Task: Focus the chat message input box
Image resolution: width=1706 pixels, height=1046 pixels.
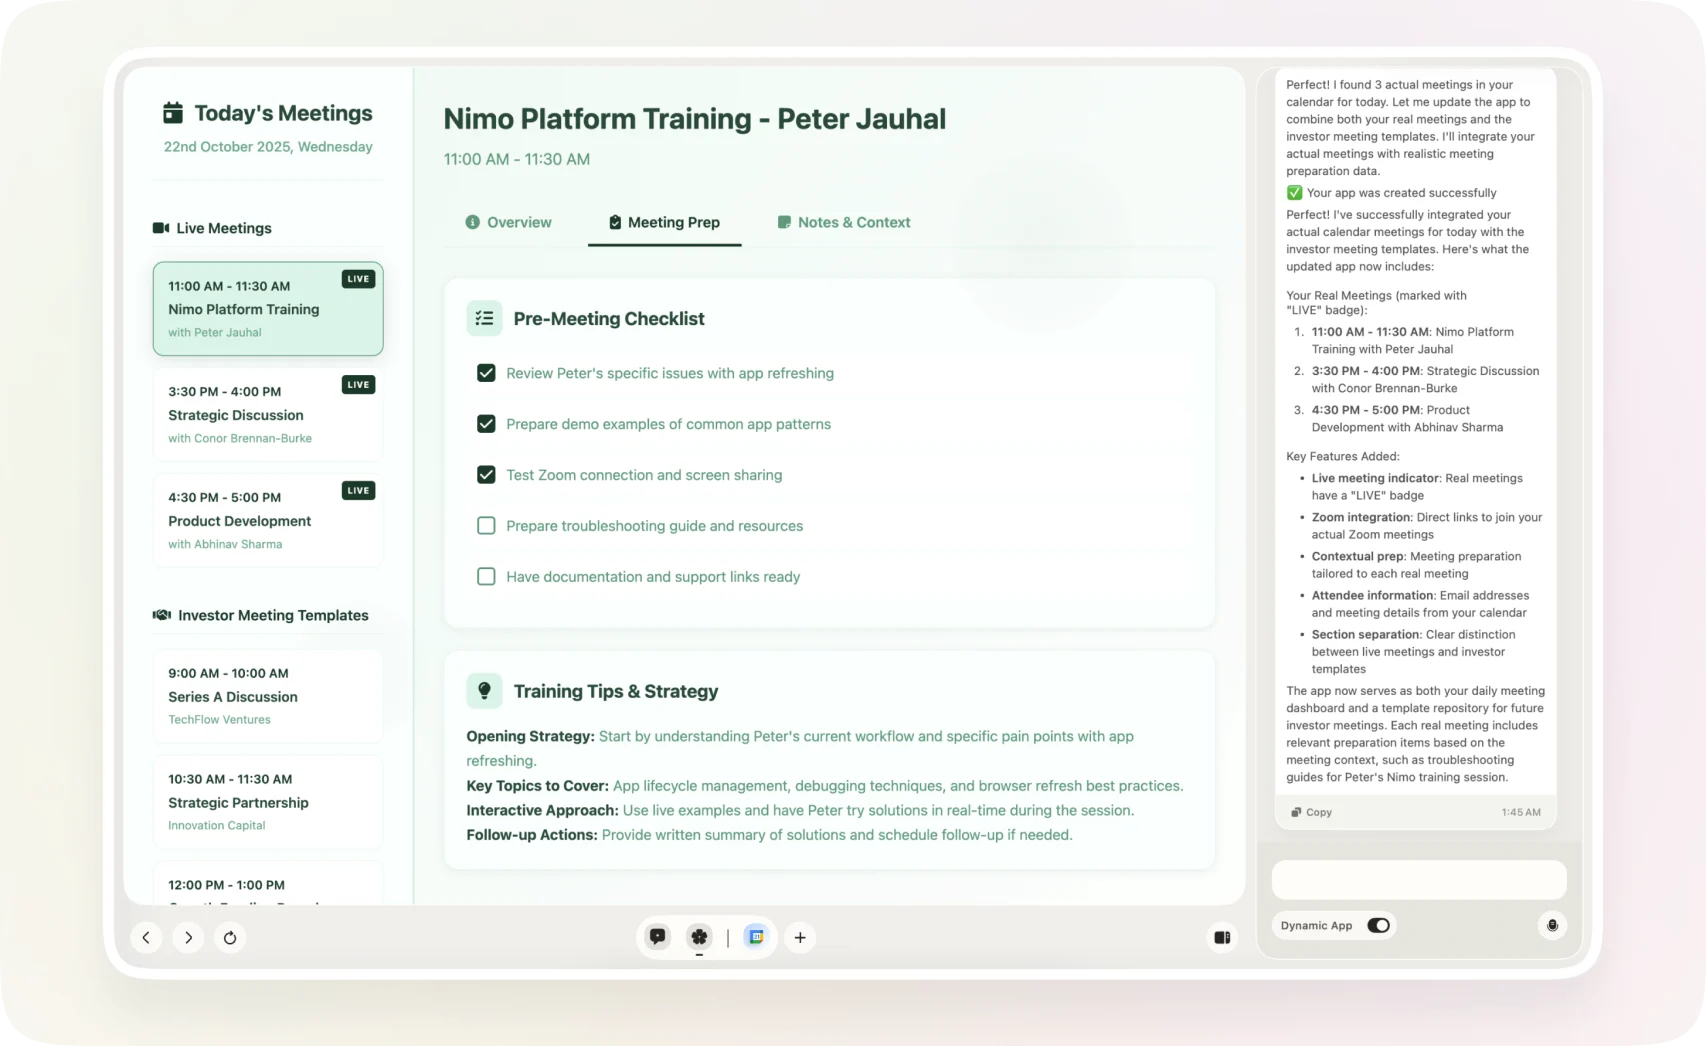Action: point(1419,880)
